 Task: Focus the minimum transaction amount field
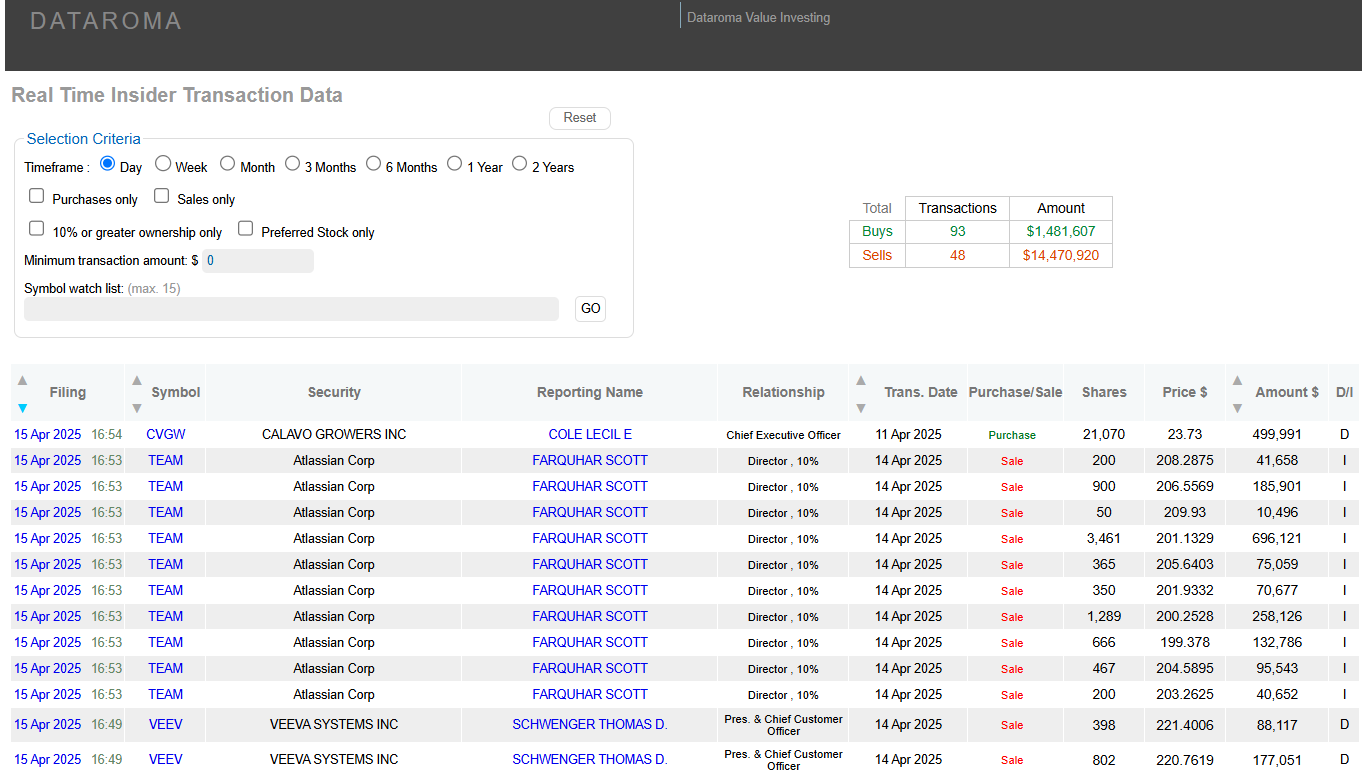pos(258,261)
